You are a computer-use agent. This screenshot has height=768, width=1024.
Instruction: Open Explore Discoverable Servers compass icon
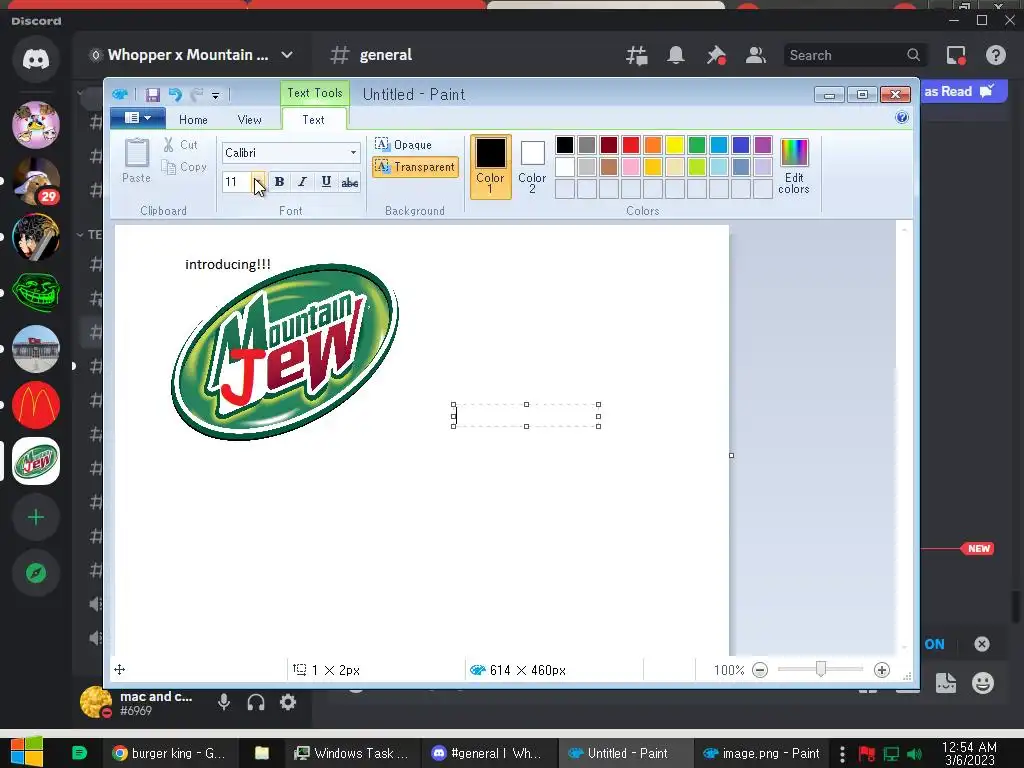[36, 573]
